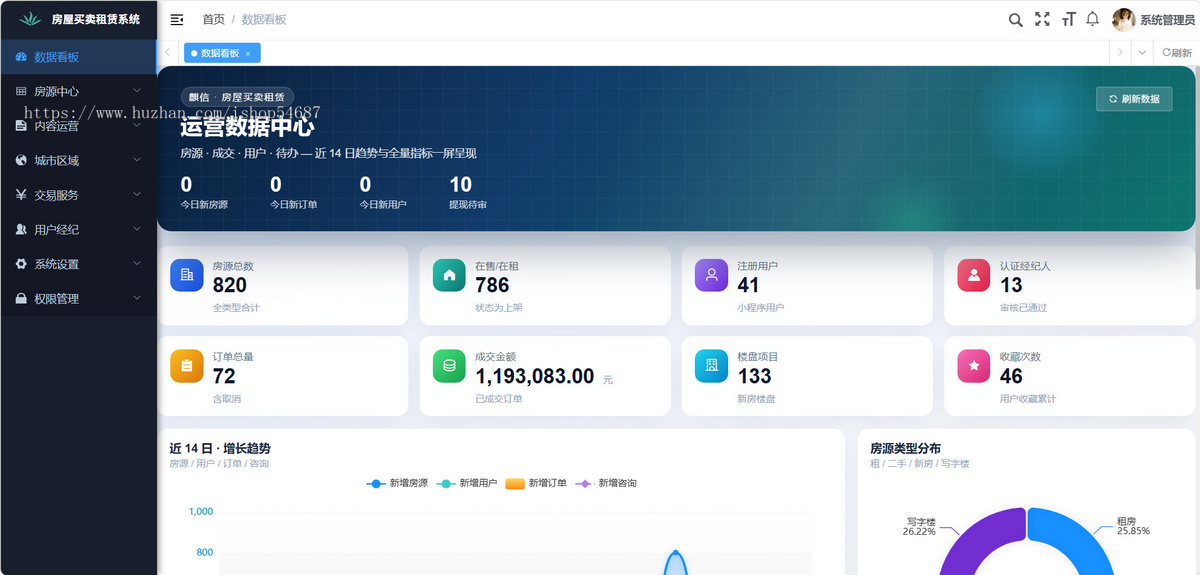
Task: Open 系统管理员 user name menu
Action: tap(1167, 20)
